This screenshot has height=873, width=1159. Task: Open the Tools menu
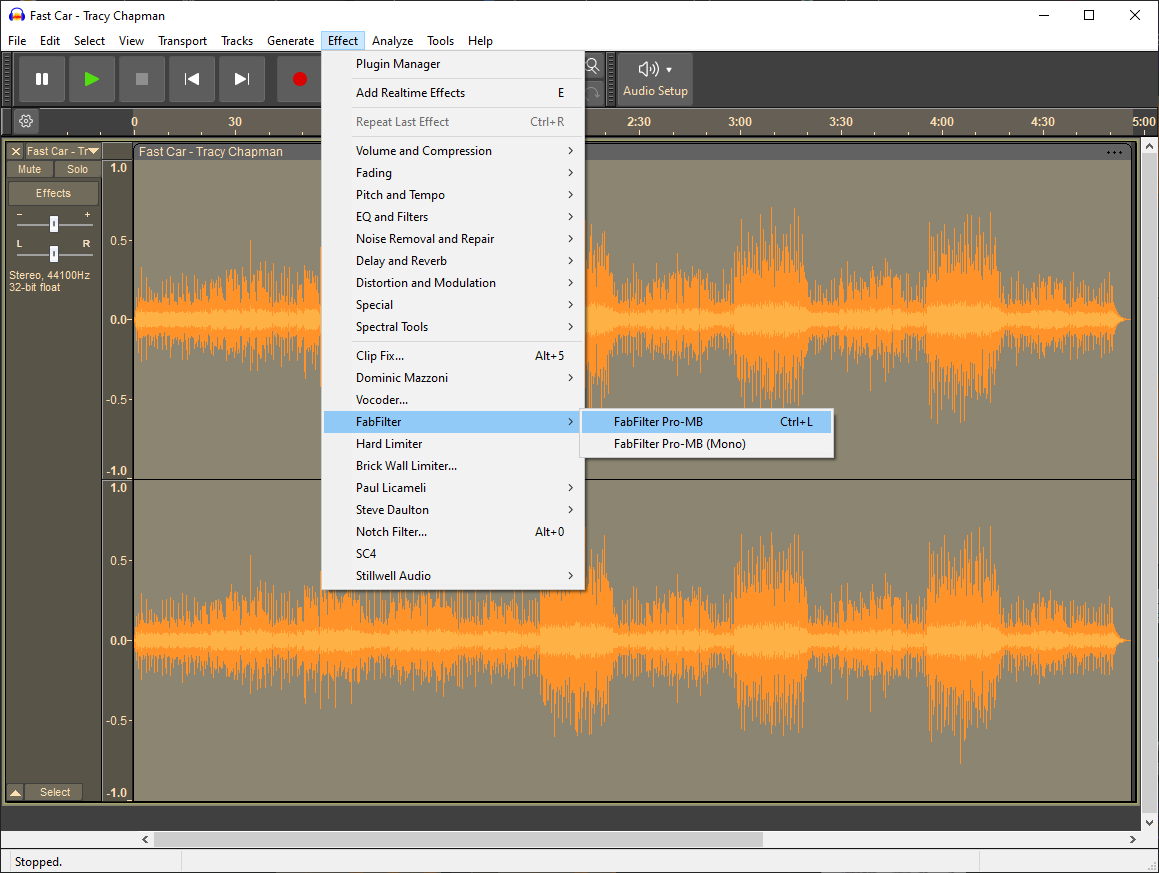tap(441, 41)
